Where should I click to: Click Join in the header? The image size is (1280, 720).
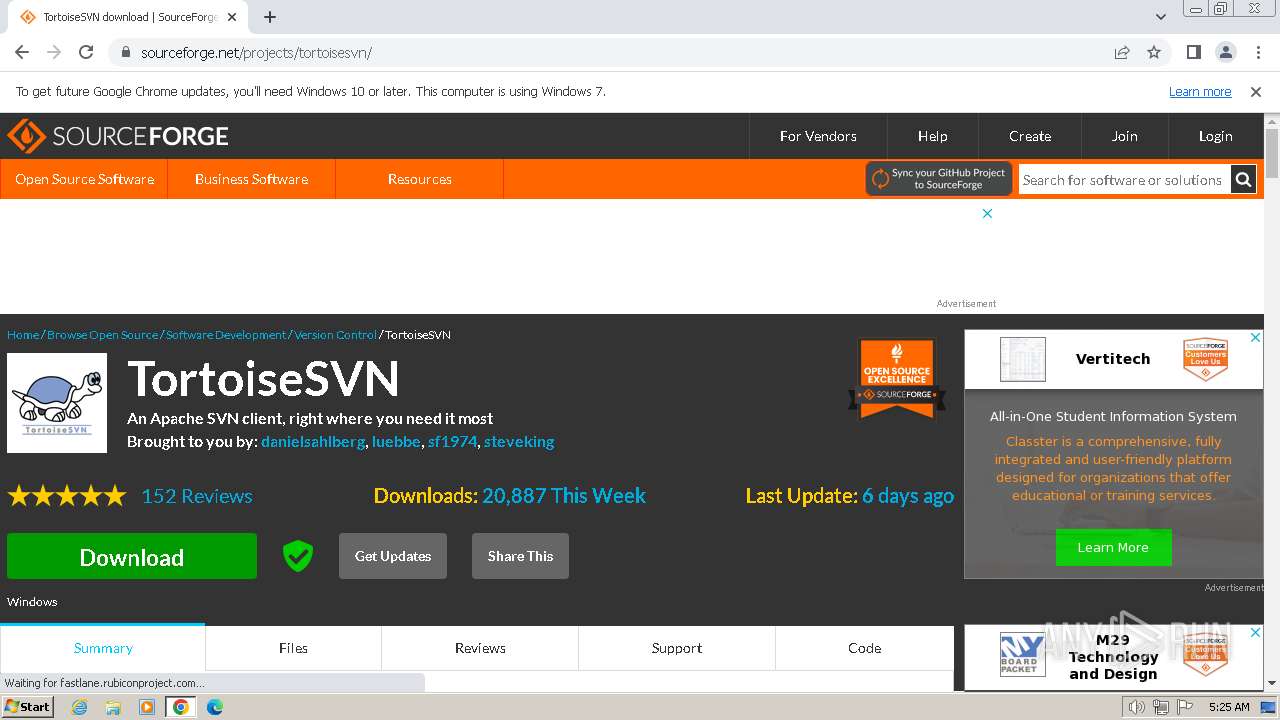(1124, 136)
